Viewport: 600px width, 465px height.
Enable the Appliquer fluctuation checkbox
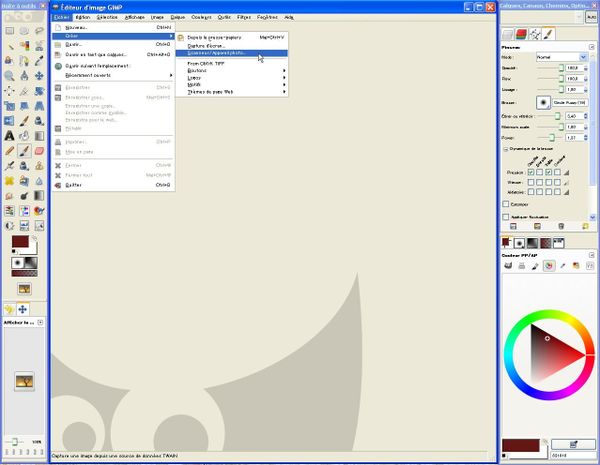(506, 217)
